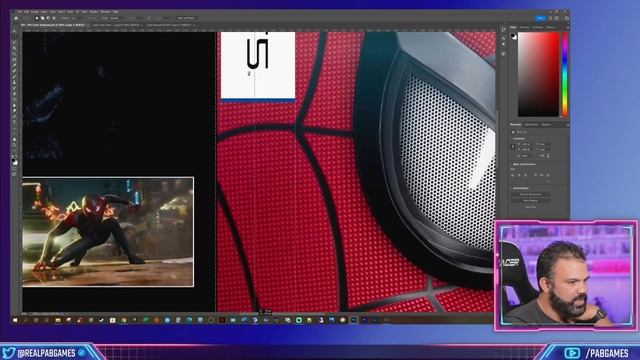Click the Home icon in options bar

click(16, 18)
